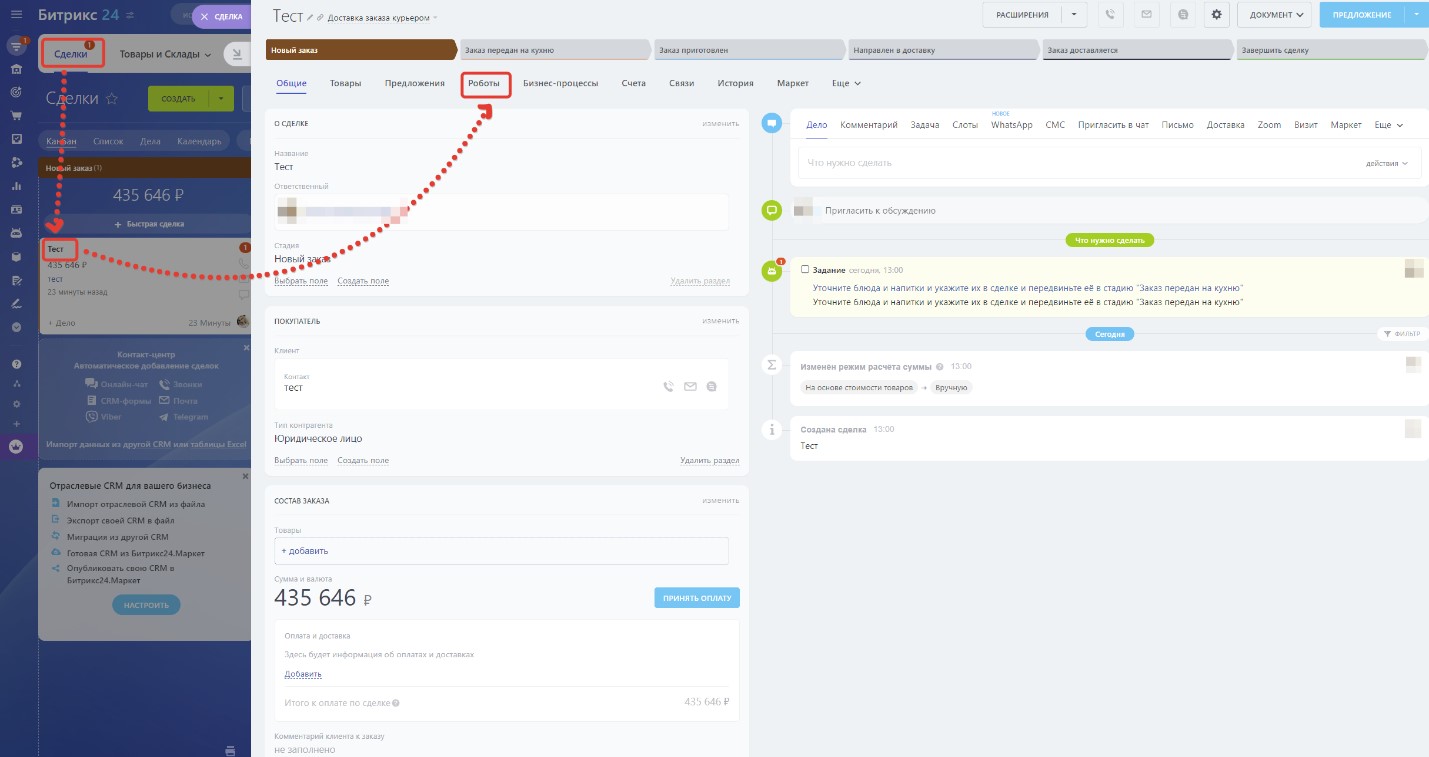Image resolution: width=1429 pixels, height=757 pixels.
Task: Click the arrow beside Расширения button
Action: coord(1073,15)
